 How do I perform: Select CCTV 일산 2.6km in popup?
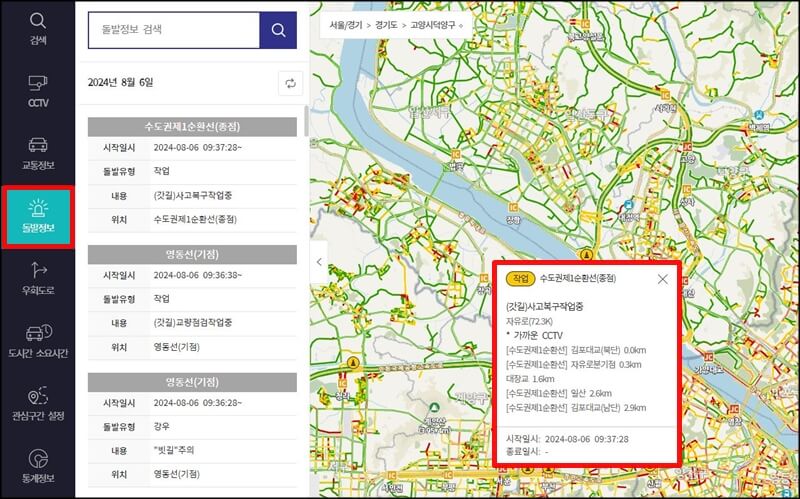pyautogui.click(x=559, y=393)
